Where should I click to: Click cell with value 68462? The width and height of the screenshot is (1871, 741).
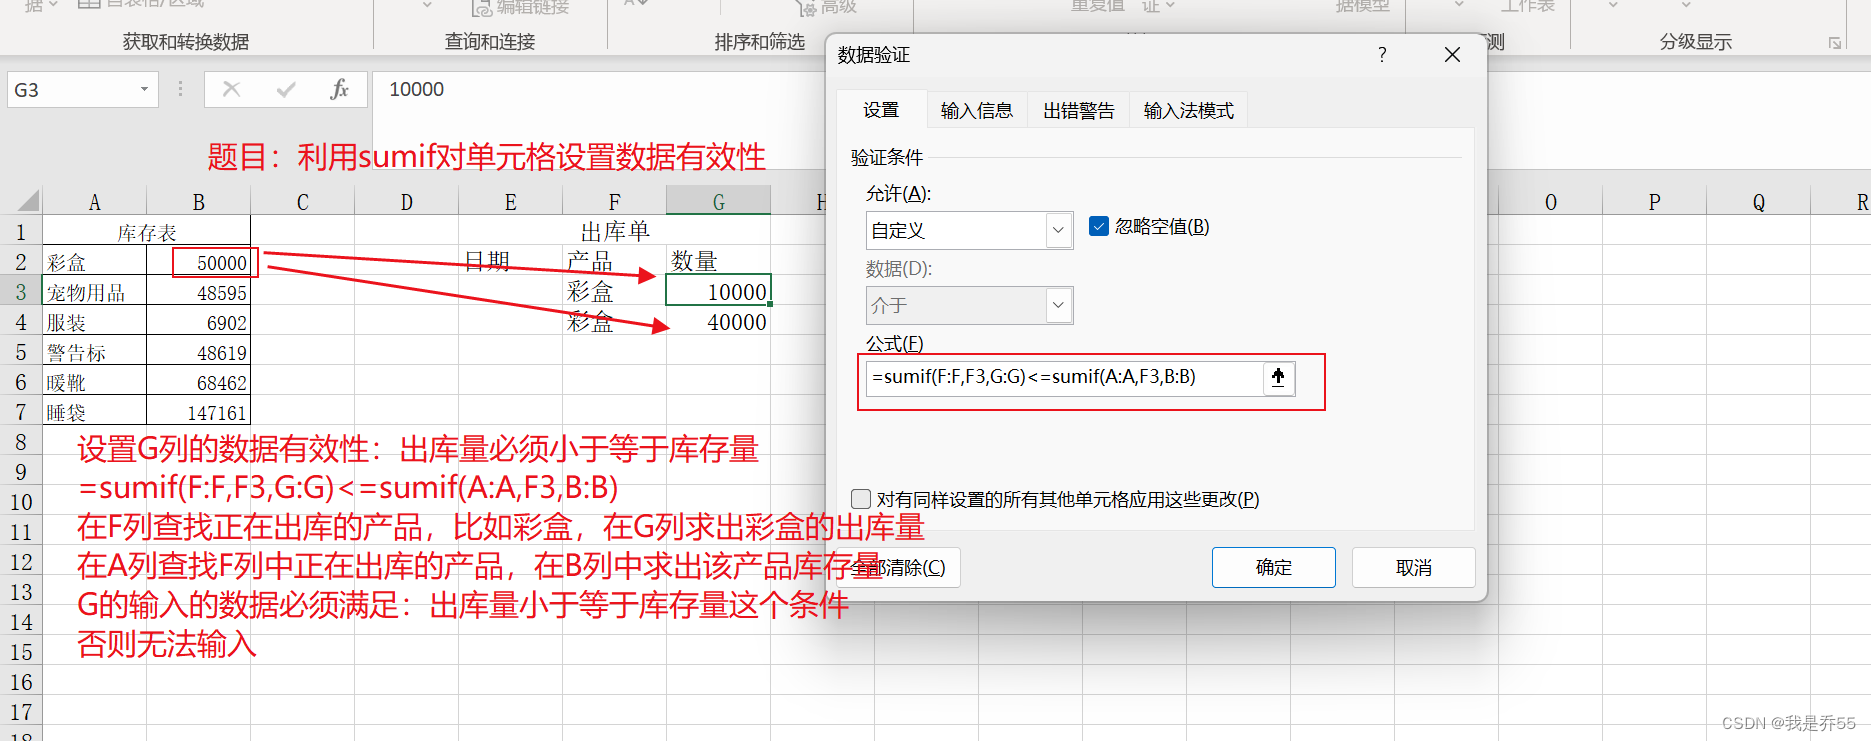pos(198,382)
